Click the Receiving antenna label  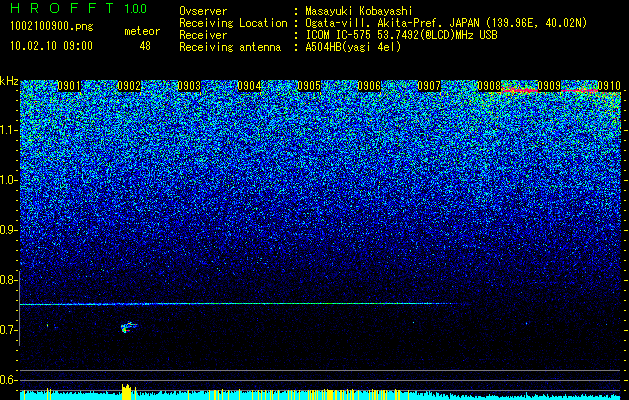(x=230, y=47)
